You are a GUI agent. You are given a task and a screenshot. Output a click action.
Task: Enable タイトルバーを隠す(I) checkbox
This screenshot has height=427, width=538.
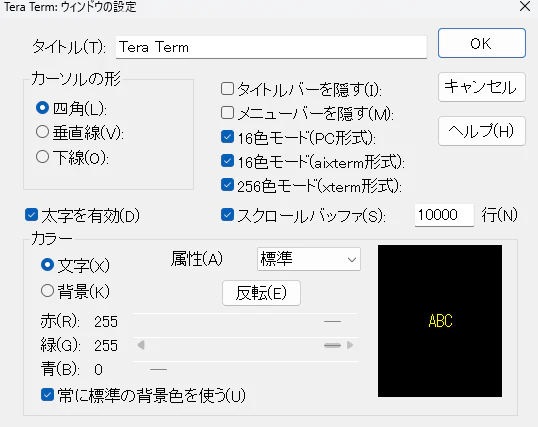(x=227, y=89)
